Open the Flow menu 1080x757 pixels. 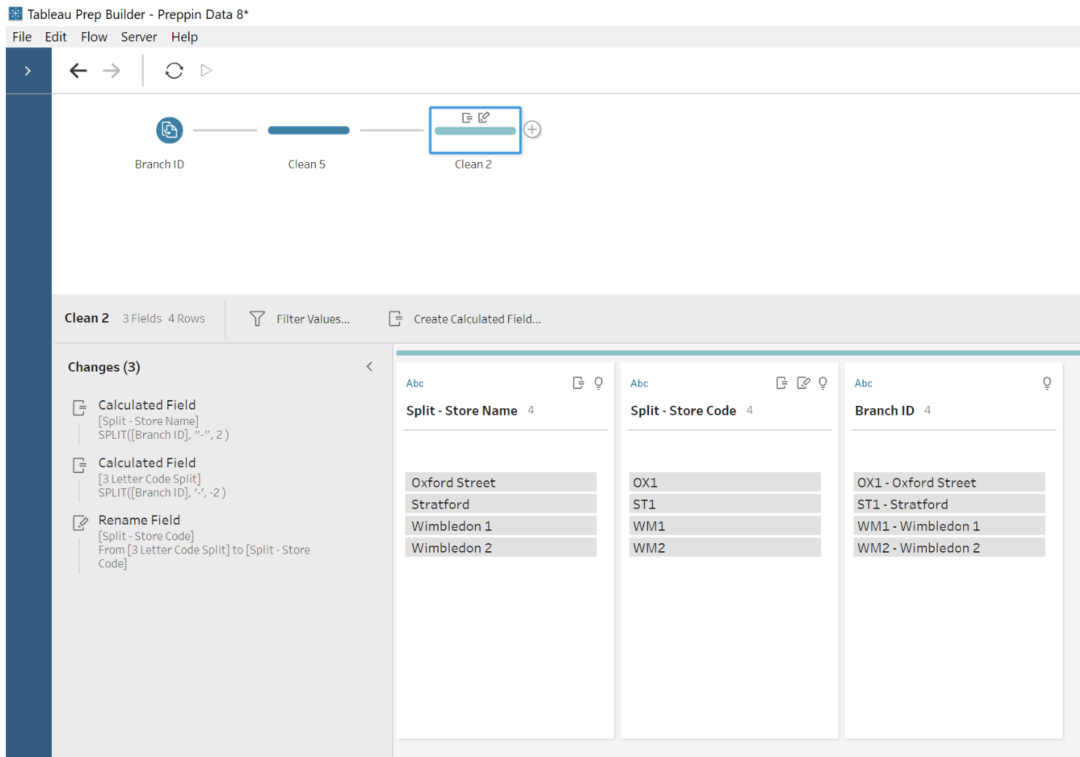coord(94,37)
